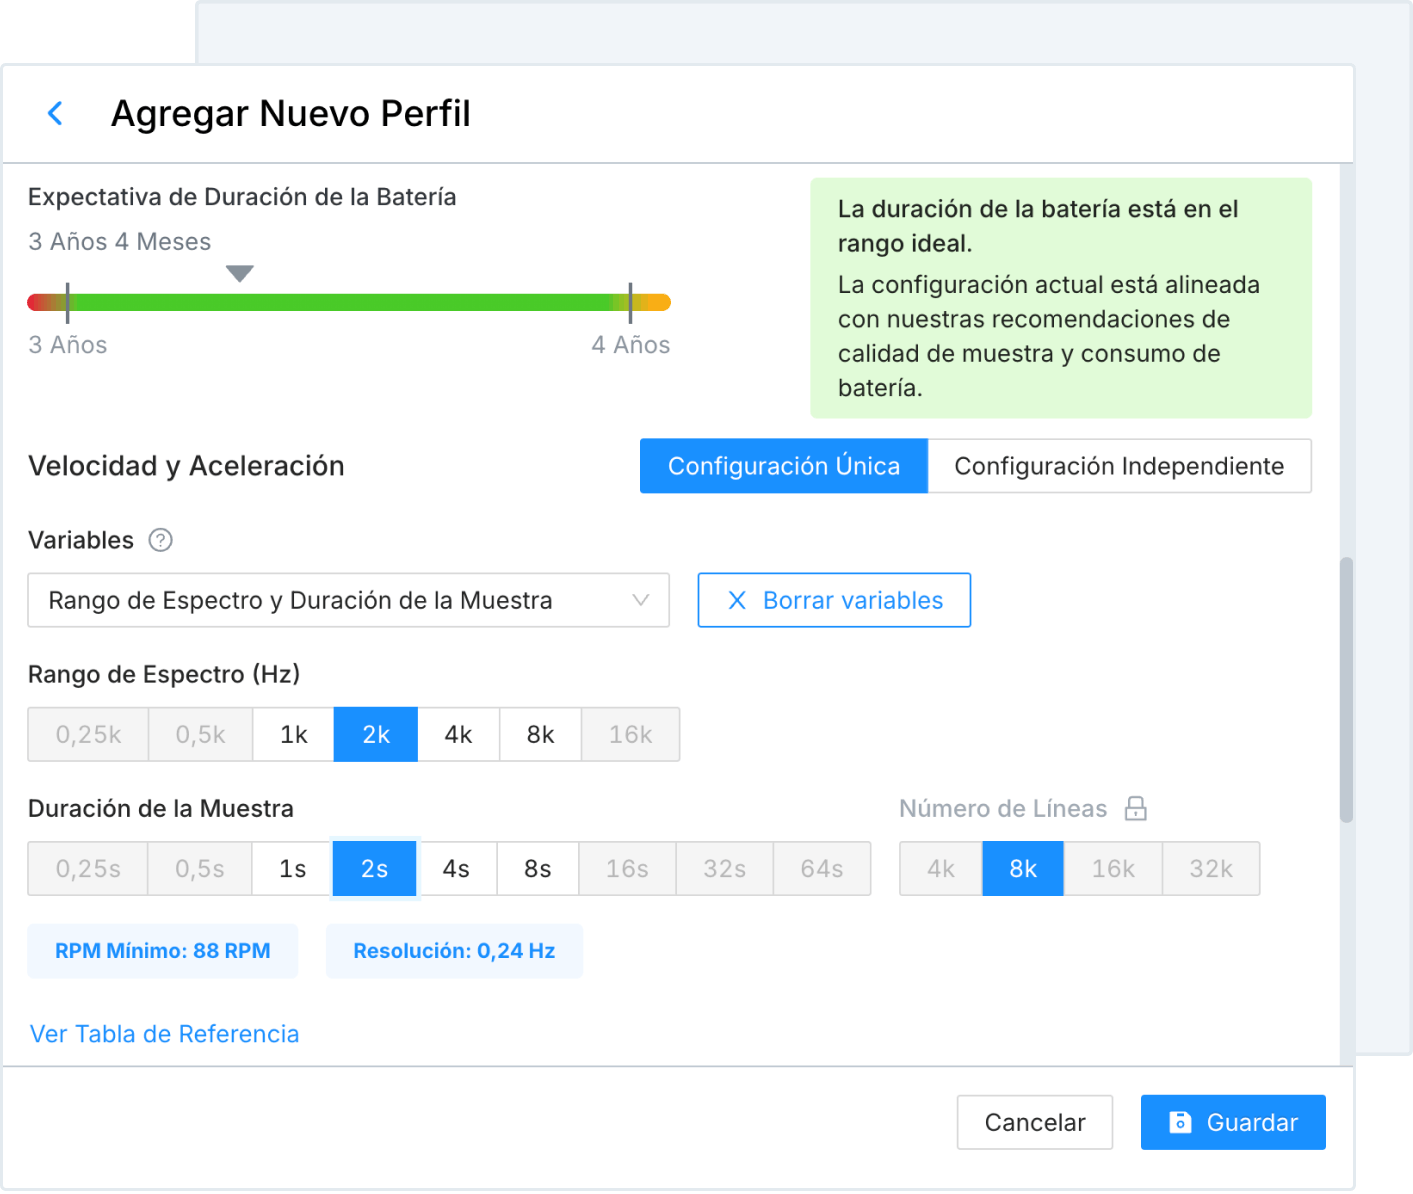Click the lock icon next to Número de Líneas
The image size is (1413, 1194).
[x=1135, y=809]
